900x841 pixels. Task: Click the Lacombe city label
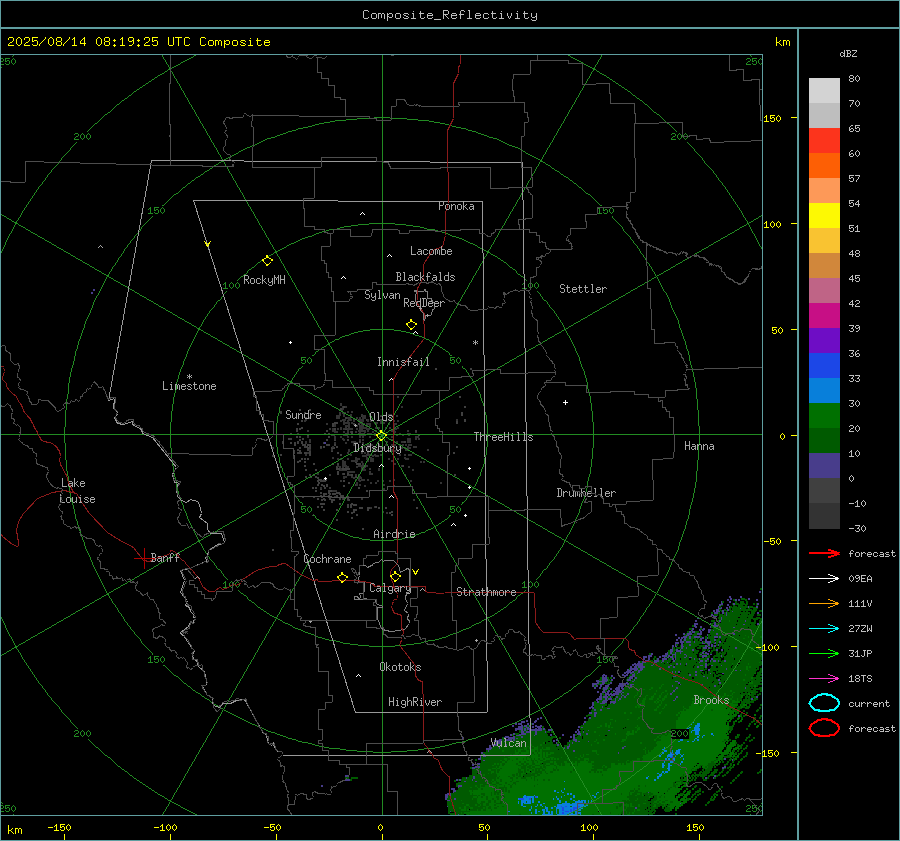pyautogui.click(x=431, y=251)
